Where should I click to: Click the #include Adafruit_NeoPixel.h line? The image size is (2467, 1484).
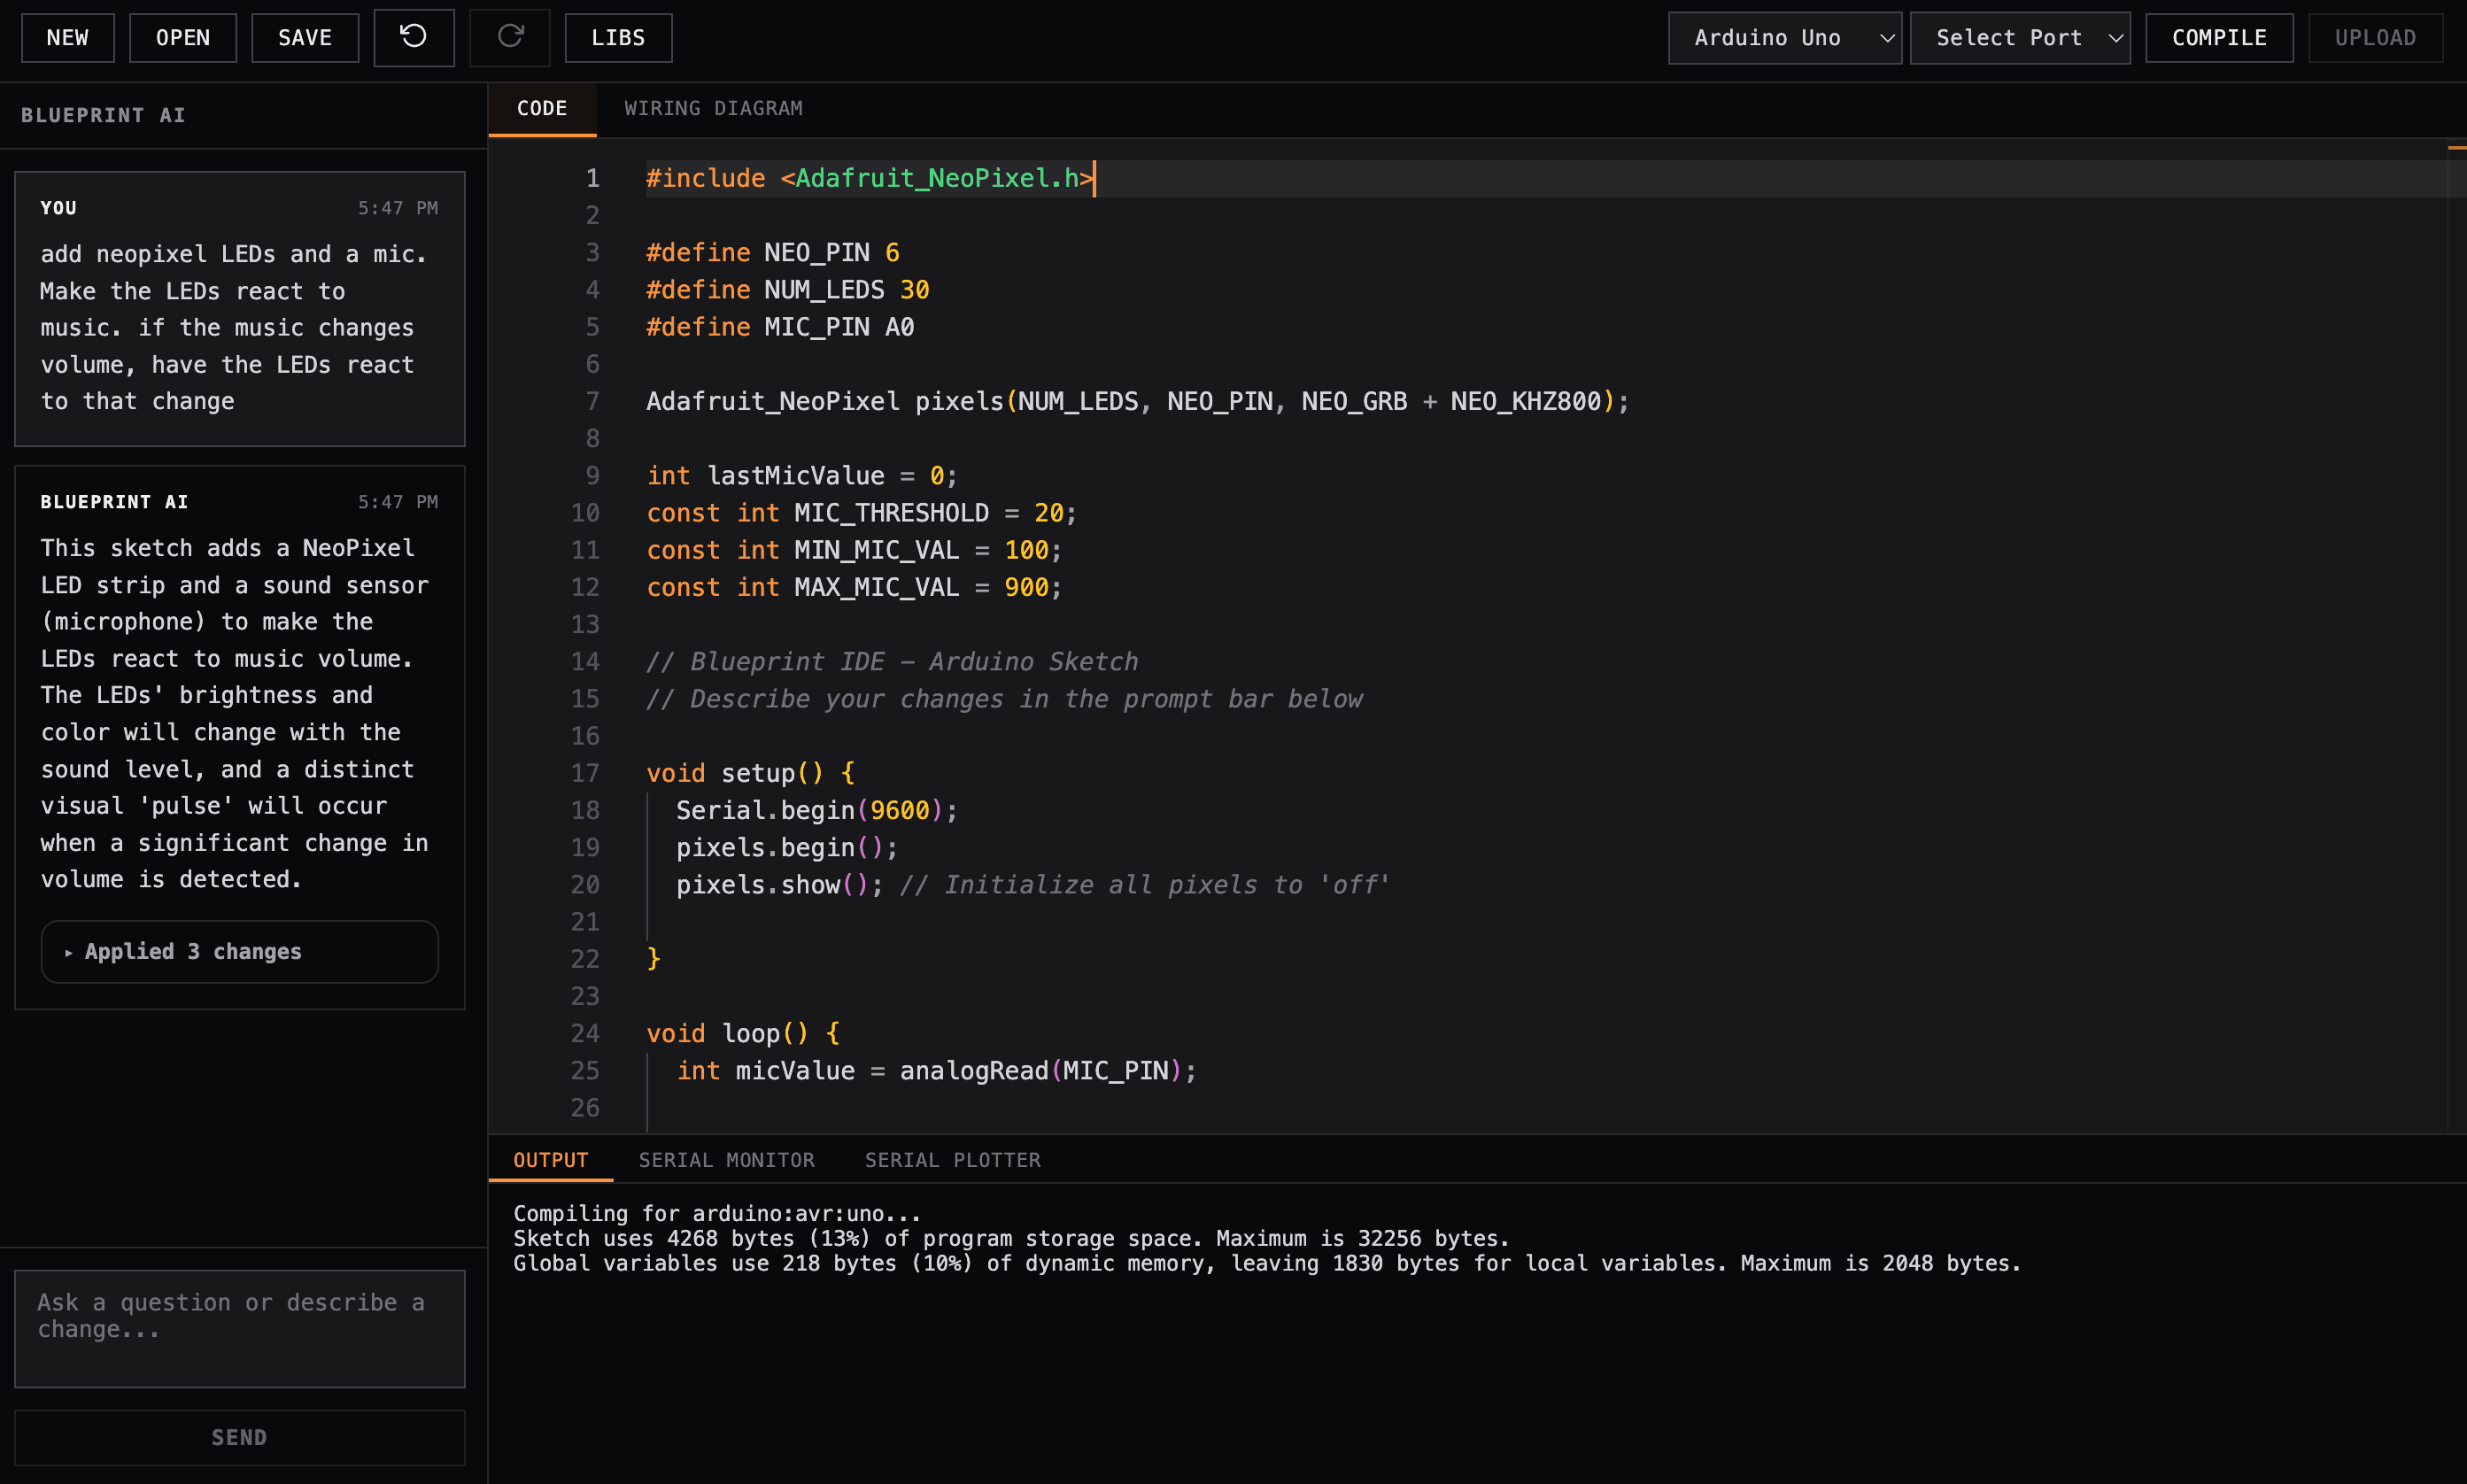coord(870,178)
